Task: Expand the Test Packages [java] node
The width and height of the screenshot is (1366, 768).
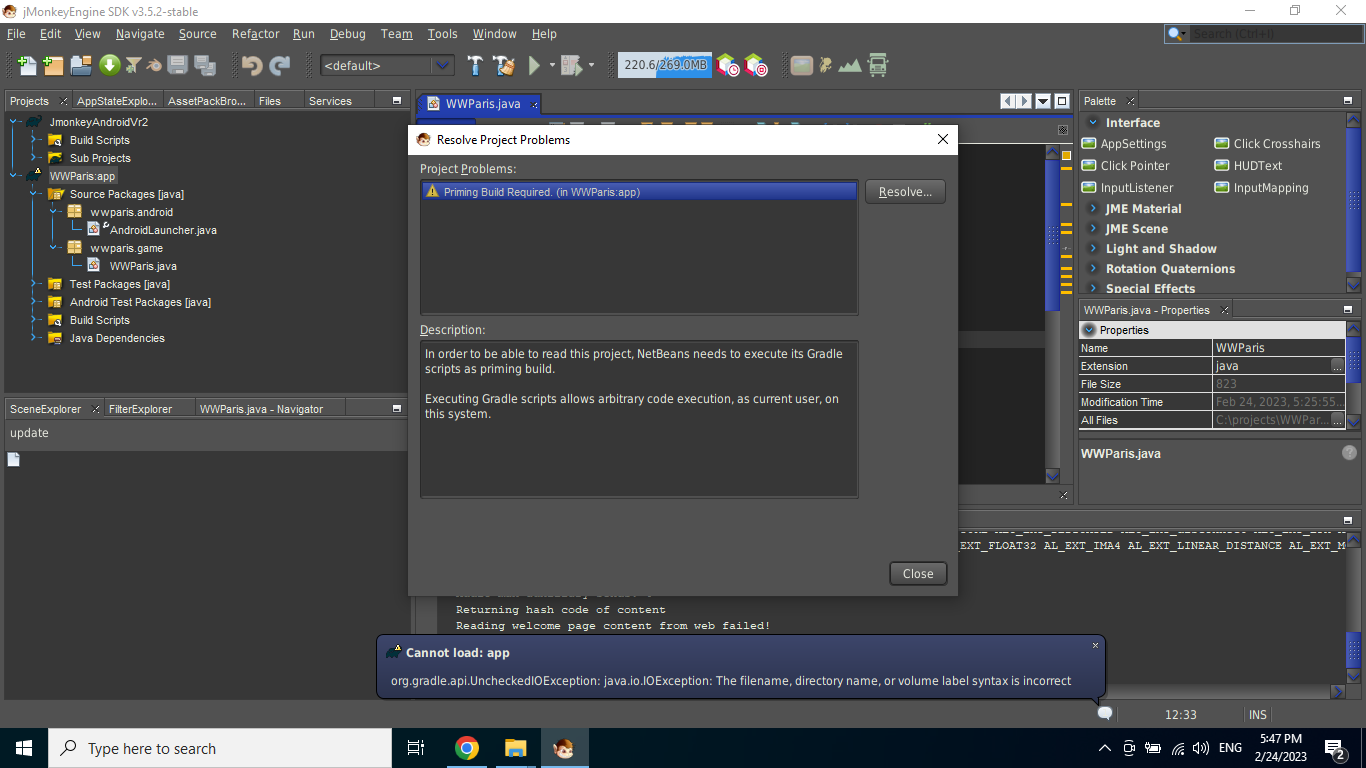Action: 33,284
